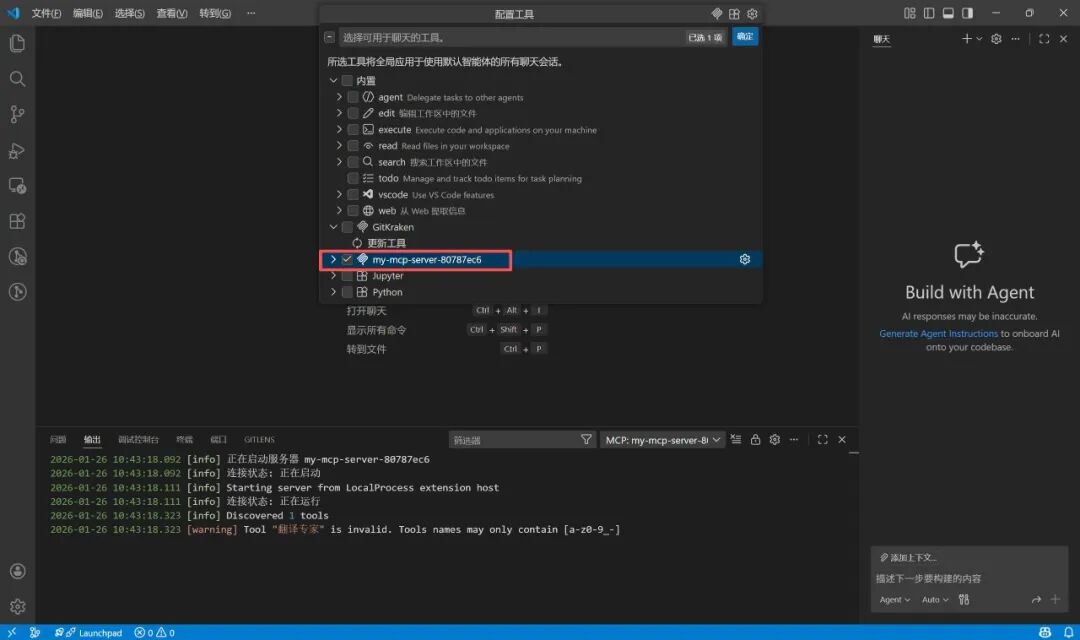The width and height of the screenshot is (1080, 640).
Task: Open Remote Explorer in activity bar
Action: pos(17,185)
